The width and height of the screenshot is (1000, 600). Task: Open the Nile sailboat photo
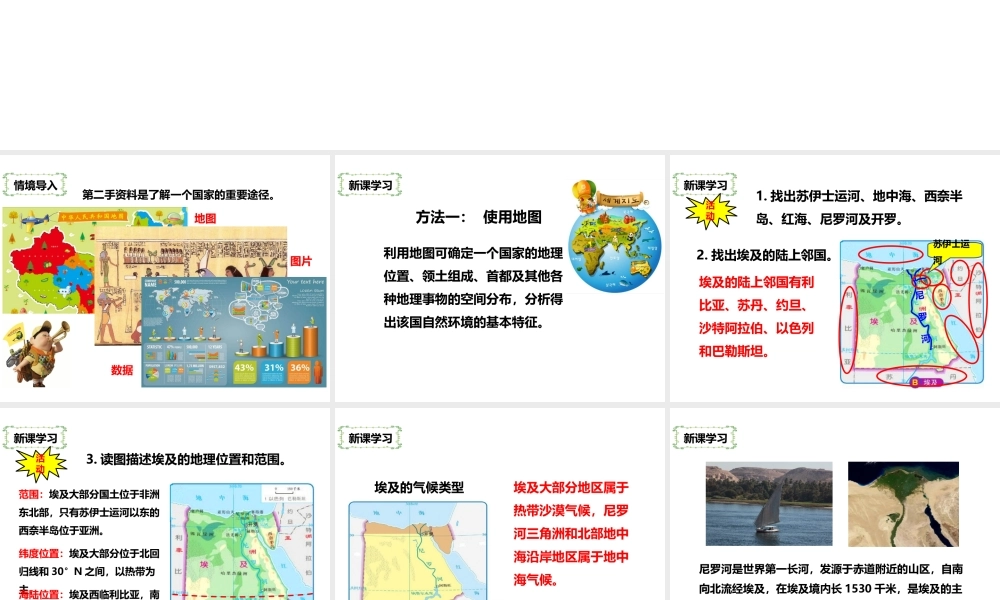click(768, 504)
